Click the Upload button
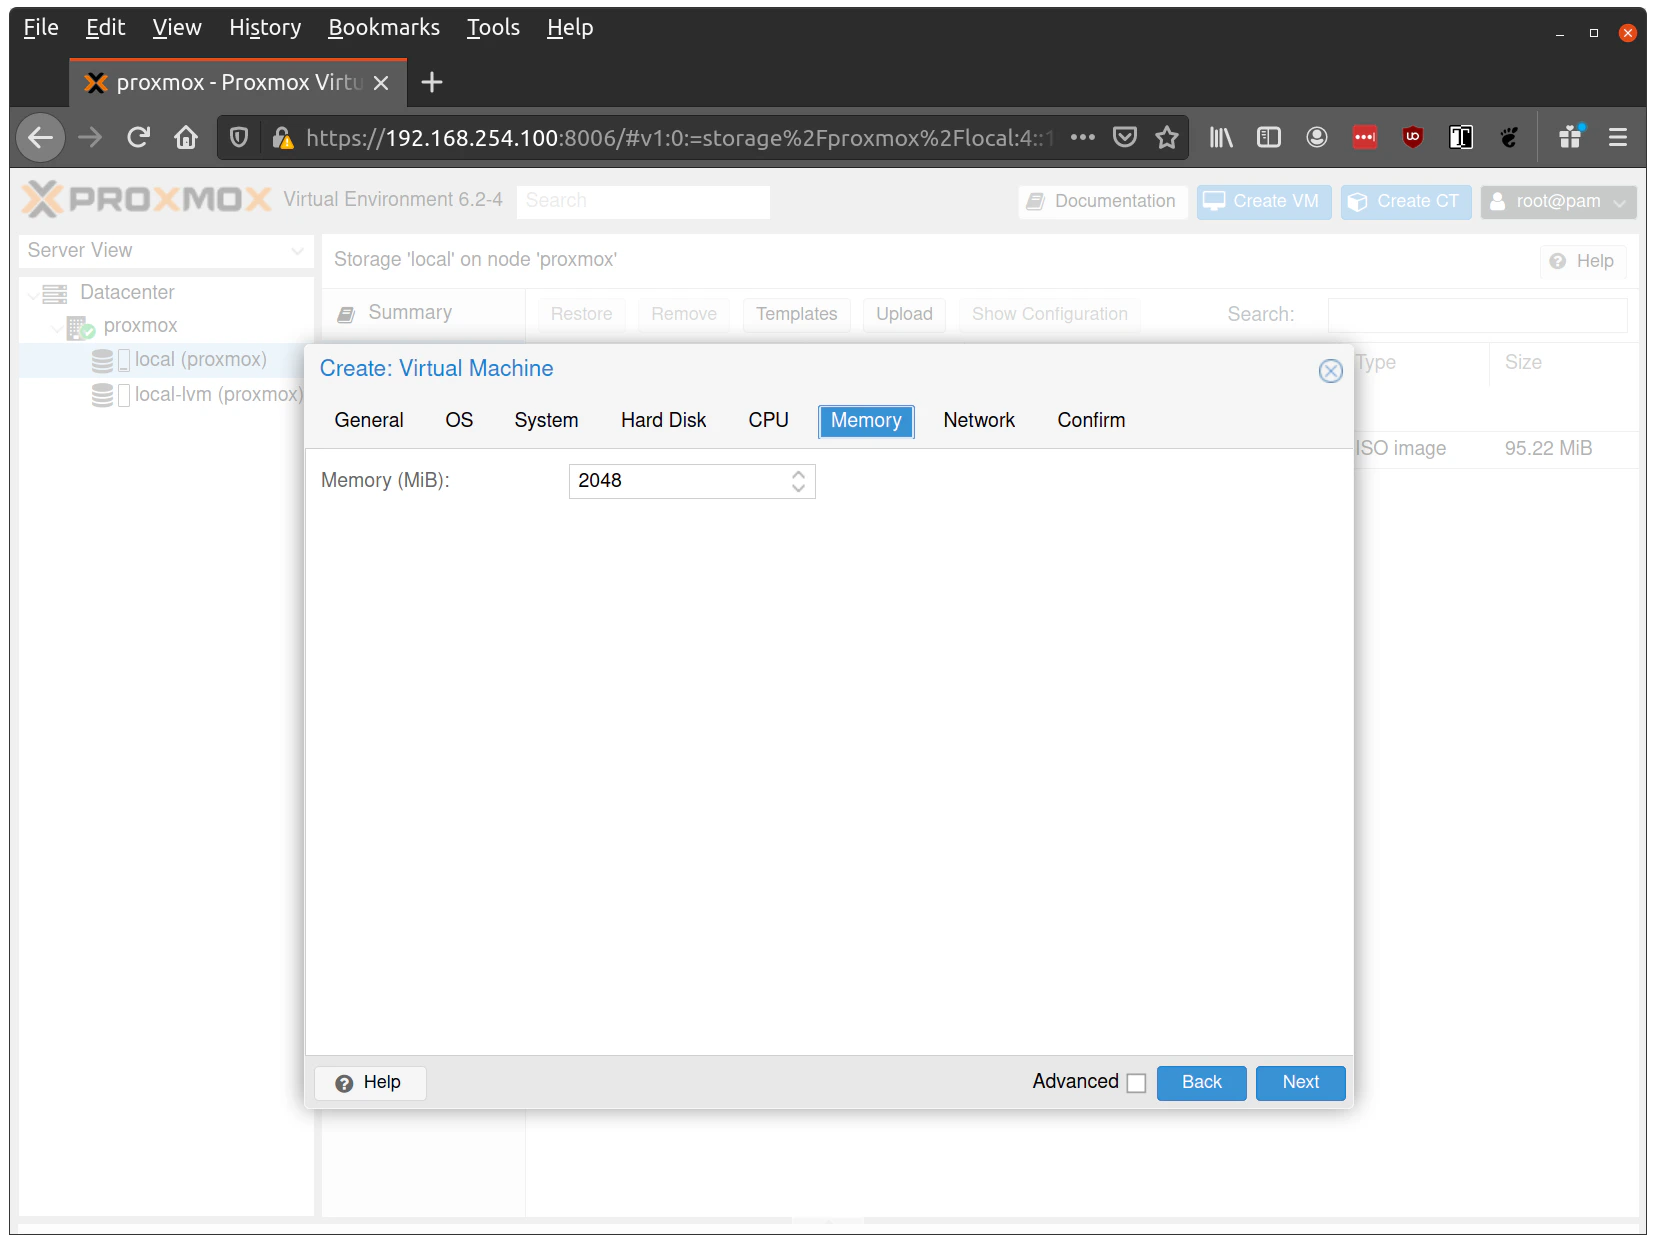 click(x=904, y=314)
